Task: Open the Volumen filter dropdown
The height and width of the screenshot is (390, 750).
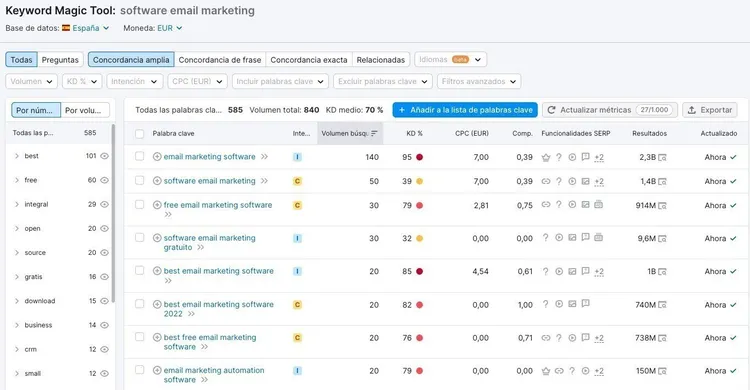Action: [32, 81]
